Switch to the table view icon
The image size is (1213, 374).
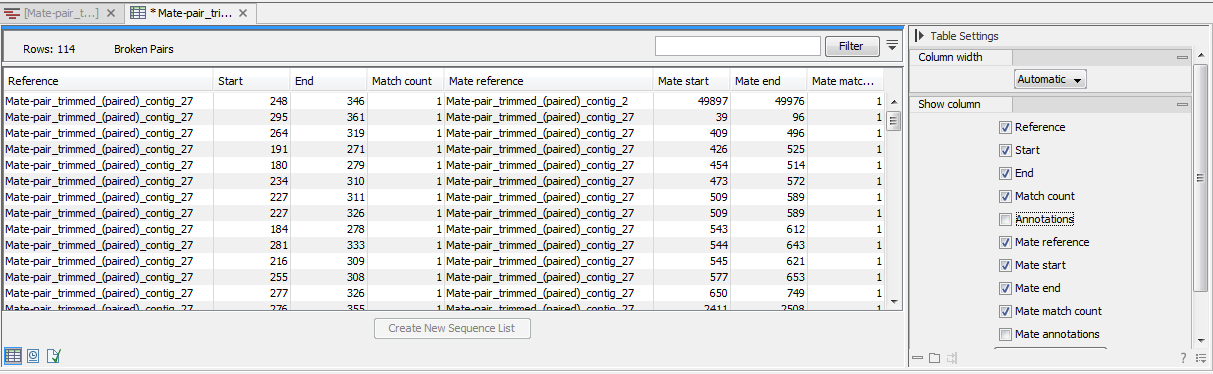13,355
